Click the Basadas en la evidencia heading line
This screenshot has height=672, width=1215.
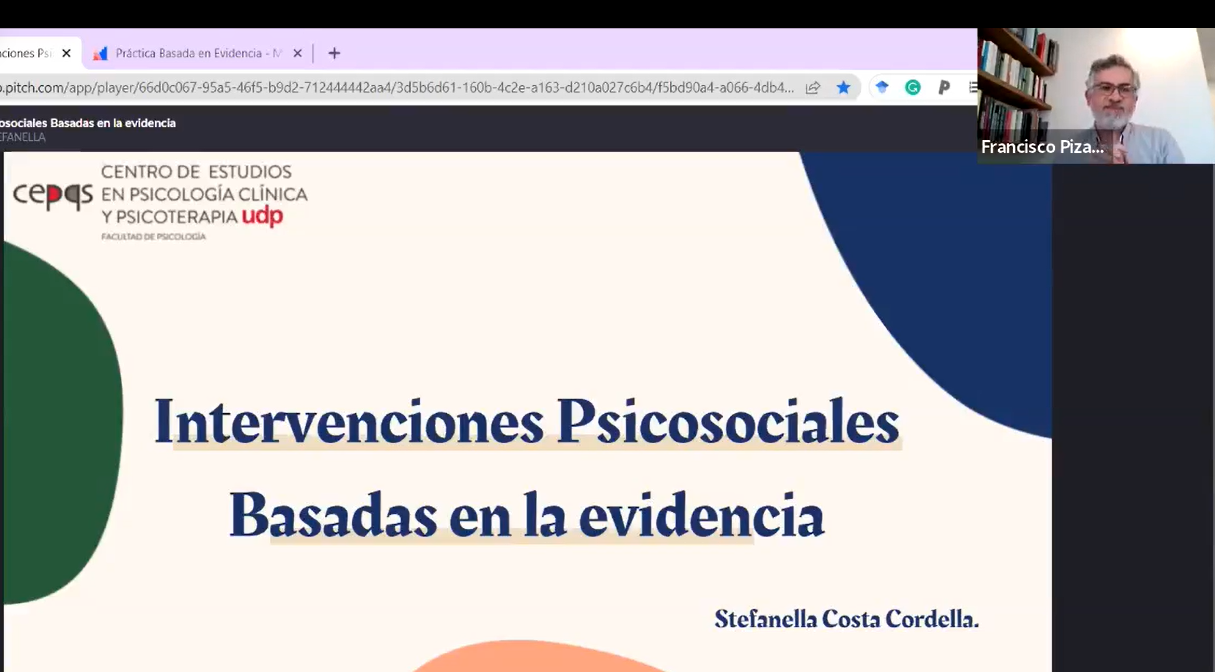(x=527, y=515)
